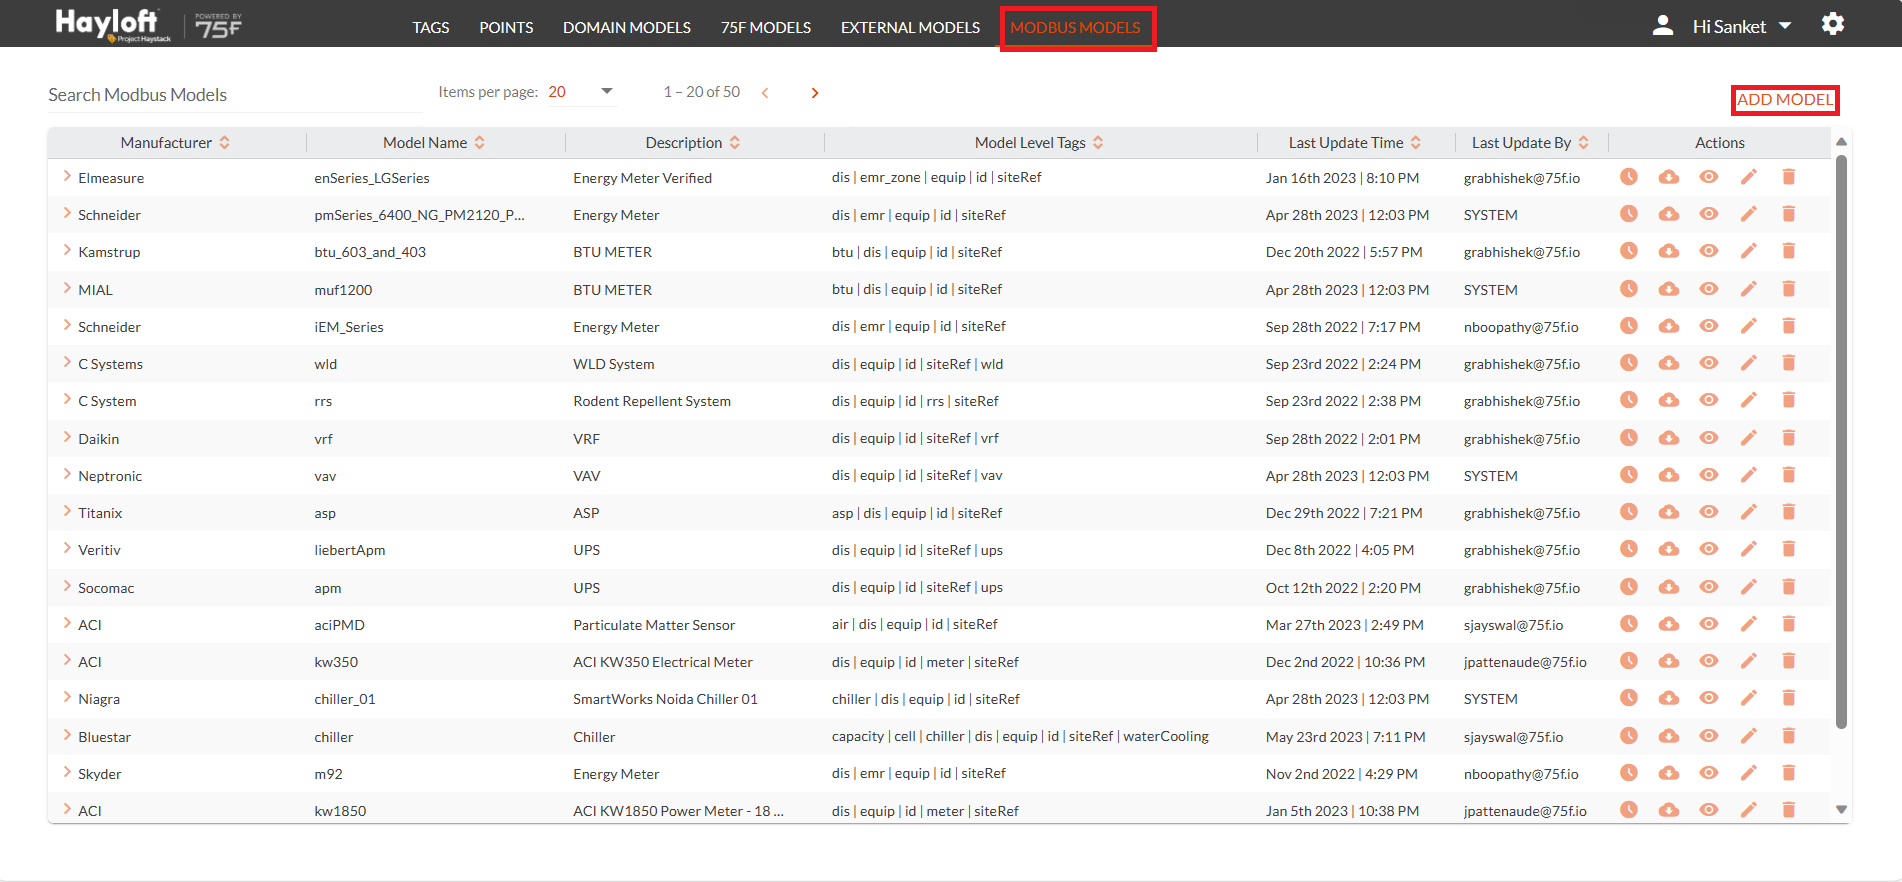Expand the MIAL row chevron
Screen dimensions: 1902x882
(x=67, y=288)
